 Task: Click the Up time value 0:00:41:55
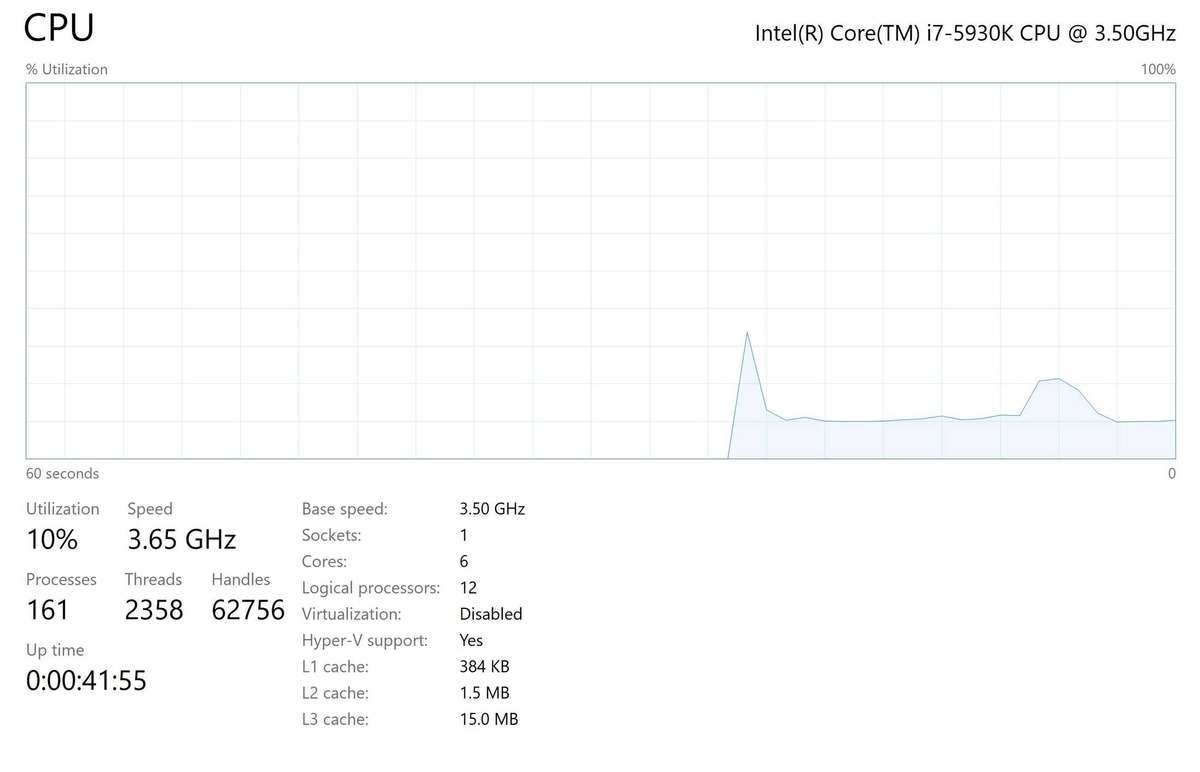(x=86, y=681)
